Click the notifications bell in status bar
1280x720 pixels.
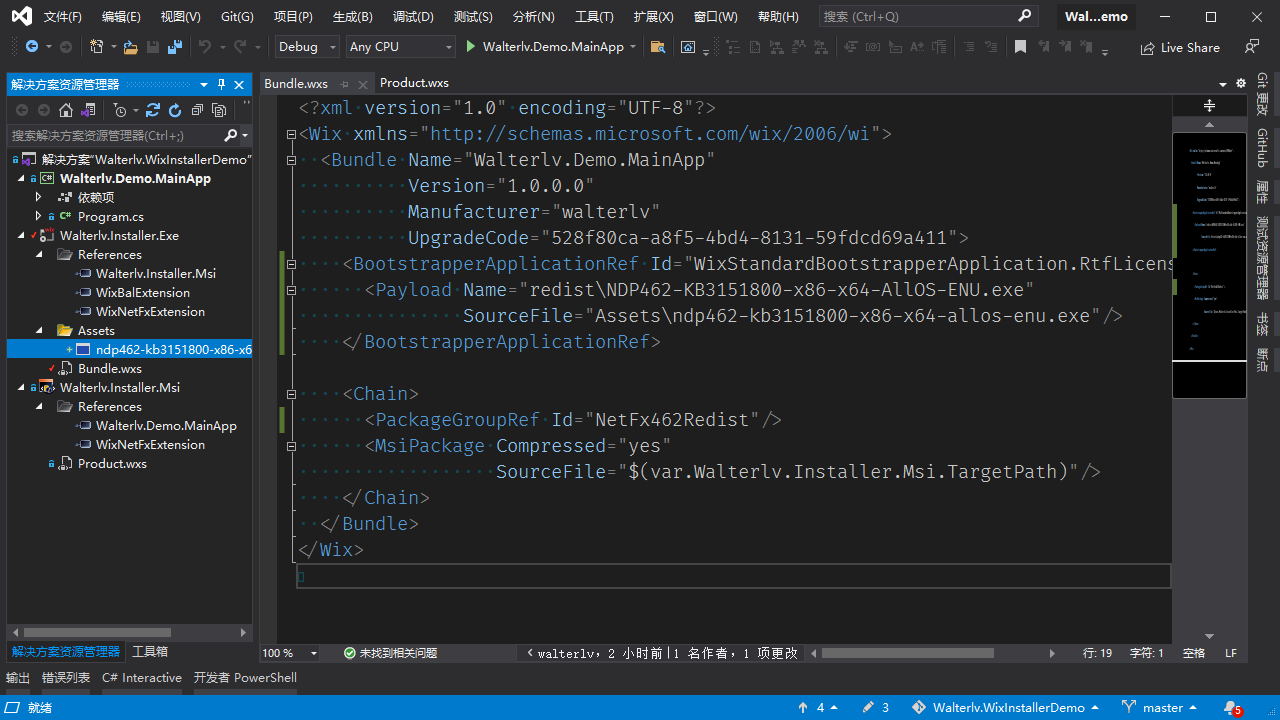[1232, 707]
